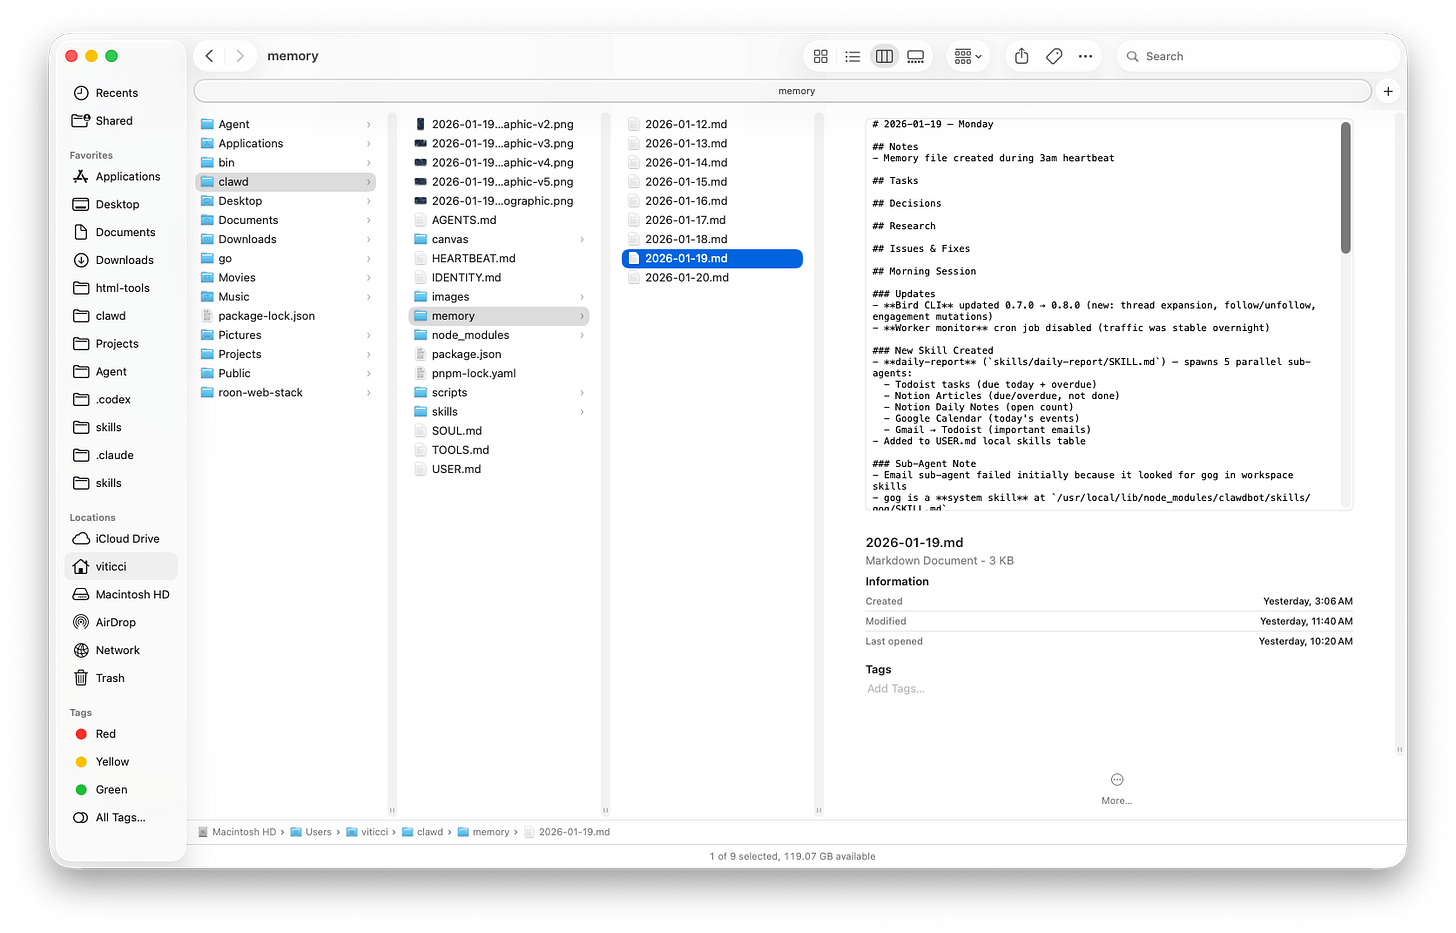
Task: Open AirDrop in the sidebar
Action: click(120, 623)
